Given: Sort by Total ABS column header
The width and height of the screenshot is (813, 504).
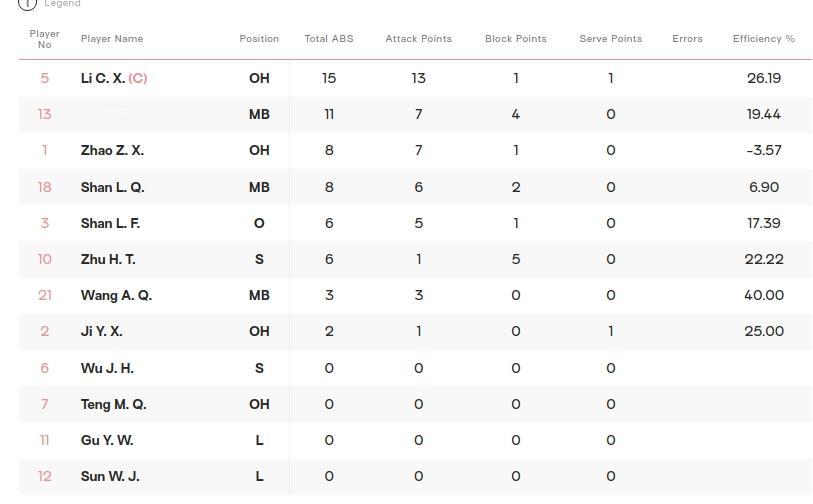Looking at the screenshot, I should click(329, 39).
